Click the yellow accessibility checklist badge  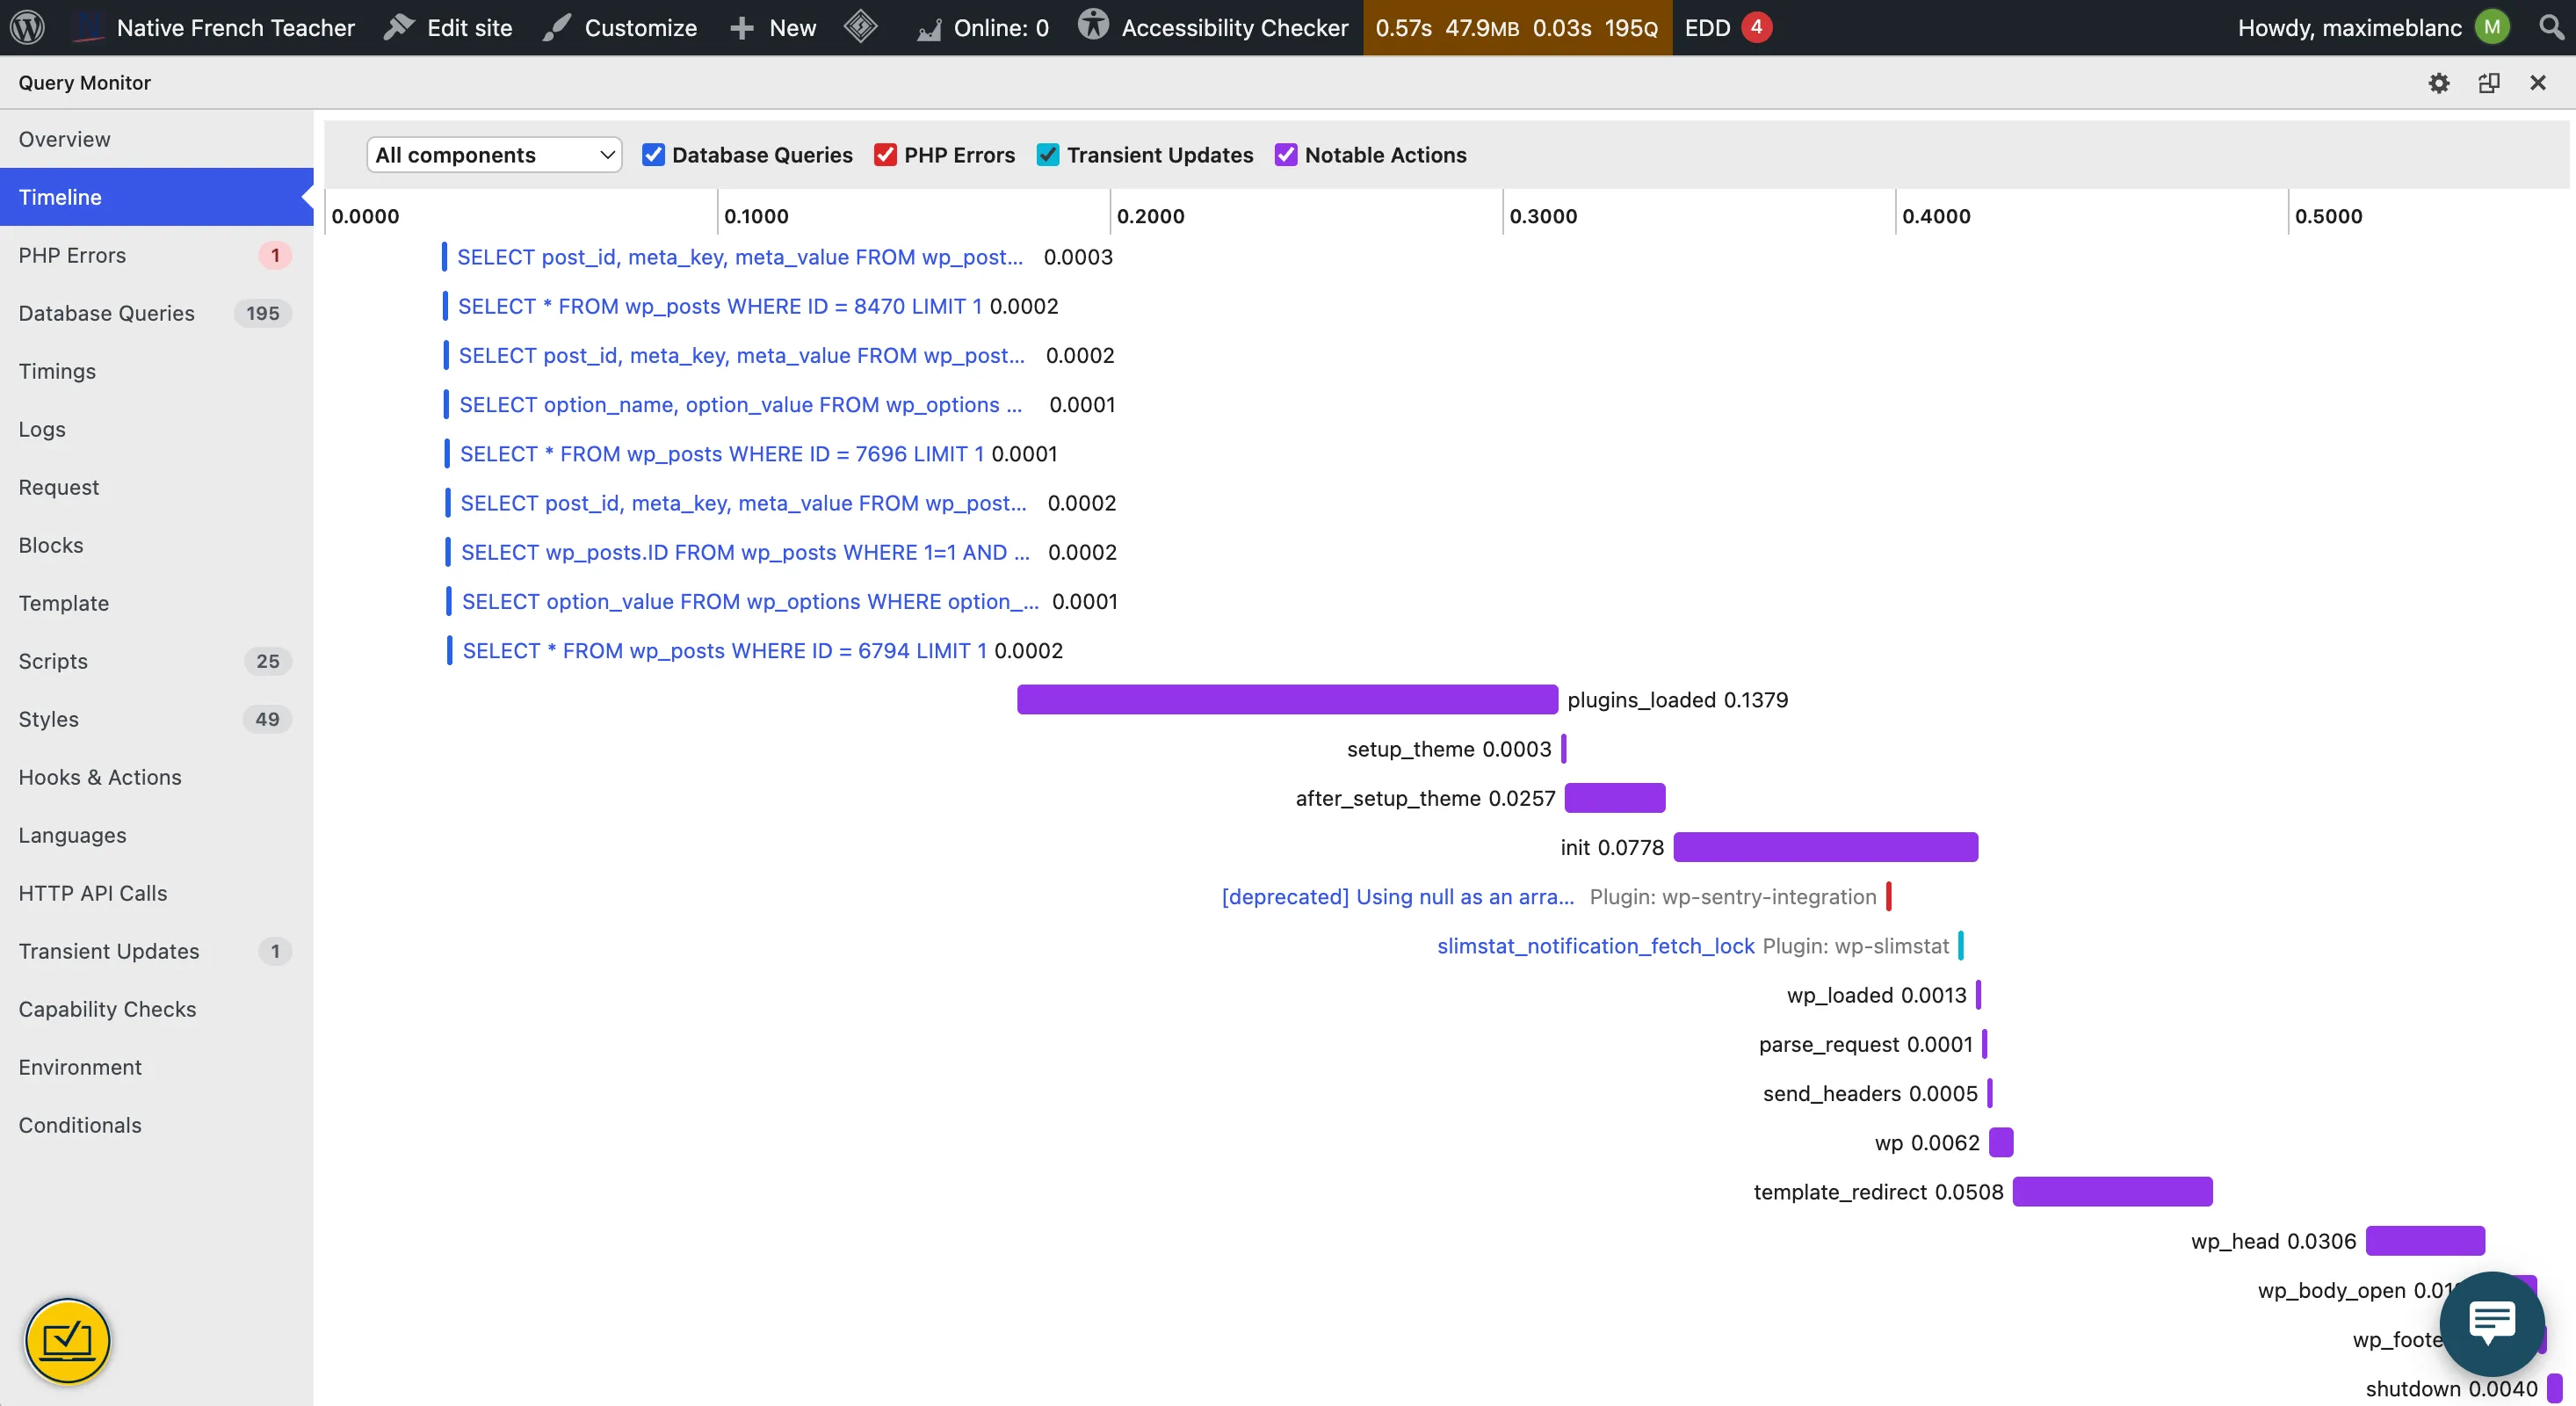(x=68, y=1340)
